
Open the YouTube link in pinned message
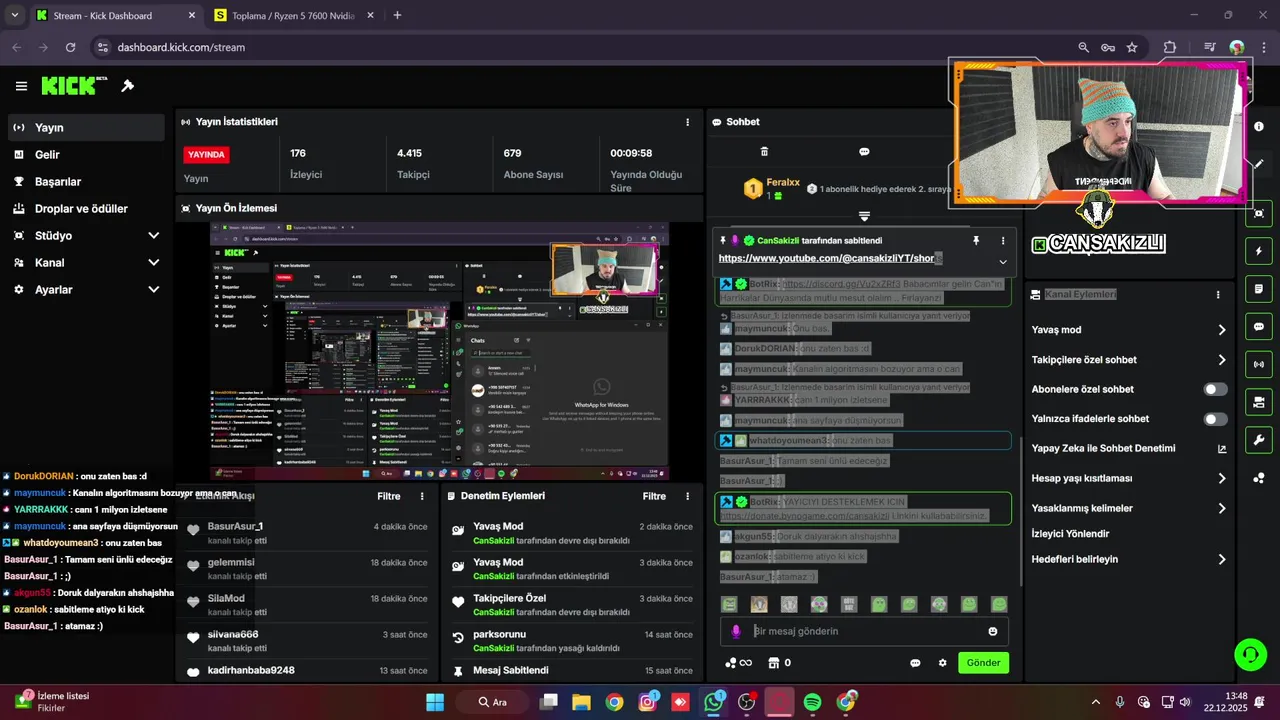coord(830,258)
